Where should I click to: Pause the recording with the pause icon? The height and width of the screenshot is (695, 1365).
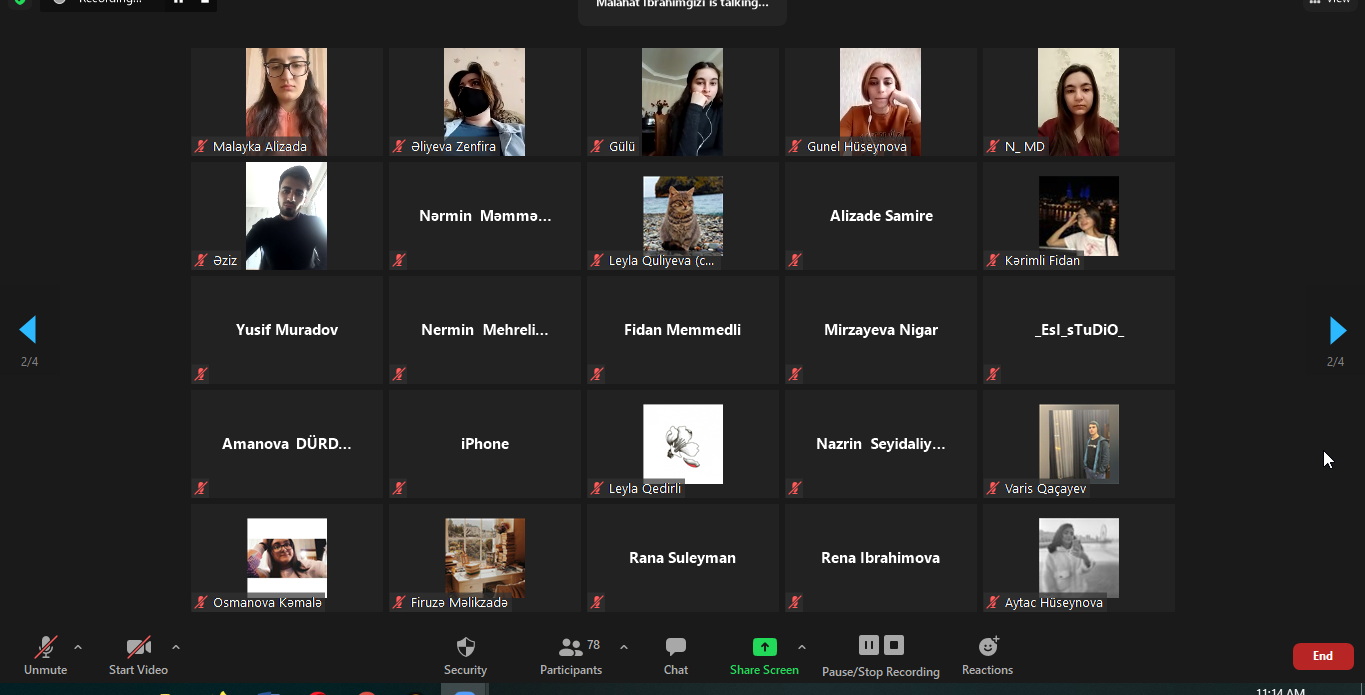coord(868,645)
